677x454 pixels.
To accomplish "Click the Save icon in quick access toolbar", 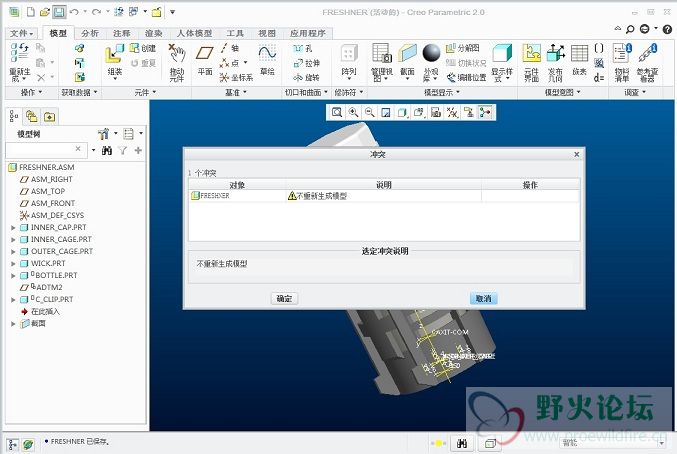I will click(59, 12).
